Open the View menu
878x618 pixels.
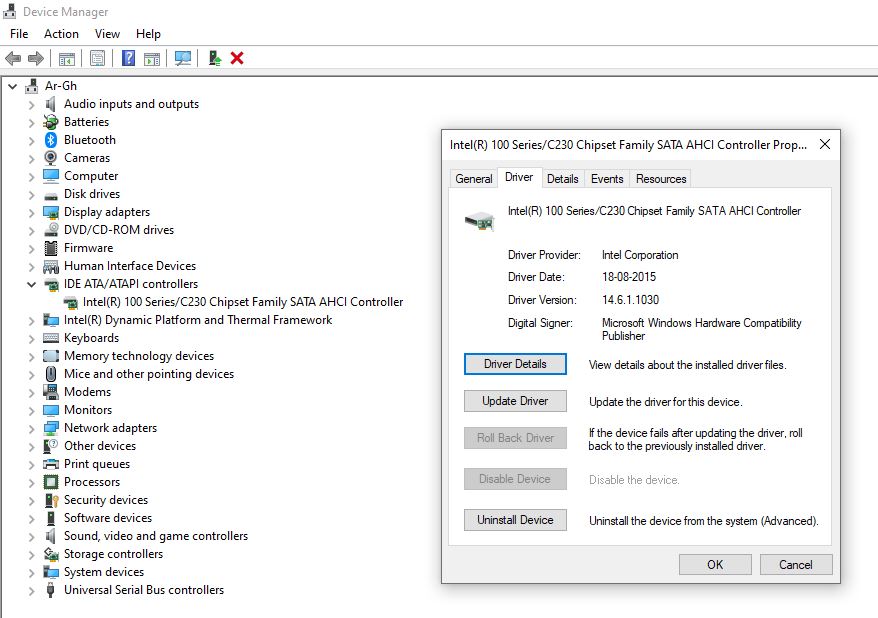click(x=107, y=34)
